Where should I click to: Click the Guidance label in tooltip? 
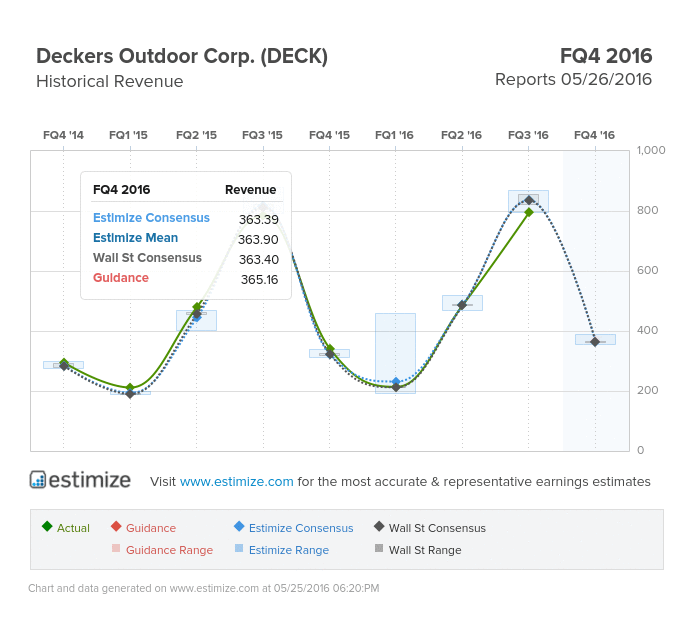(x=121, y=278)
